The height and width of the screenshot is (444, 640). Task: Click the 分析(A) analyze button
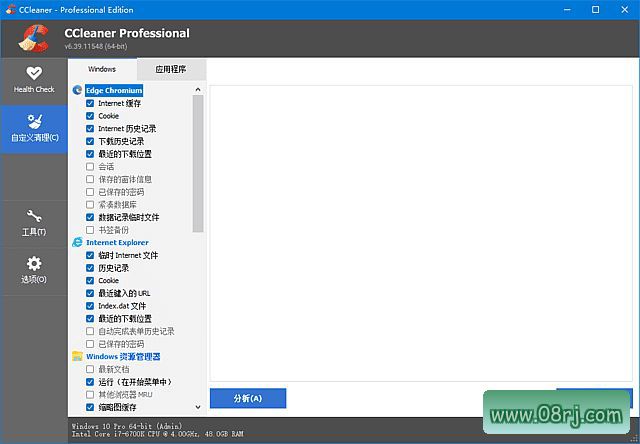click(248, 398)
